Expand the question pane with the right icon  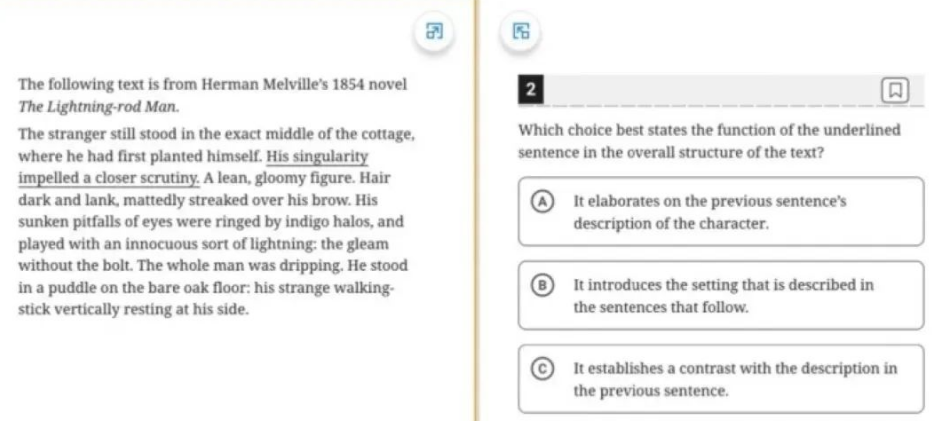520,31
